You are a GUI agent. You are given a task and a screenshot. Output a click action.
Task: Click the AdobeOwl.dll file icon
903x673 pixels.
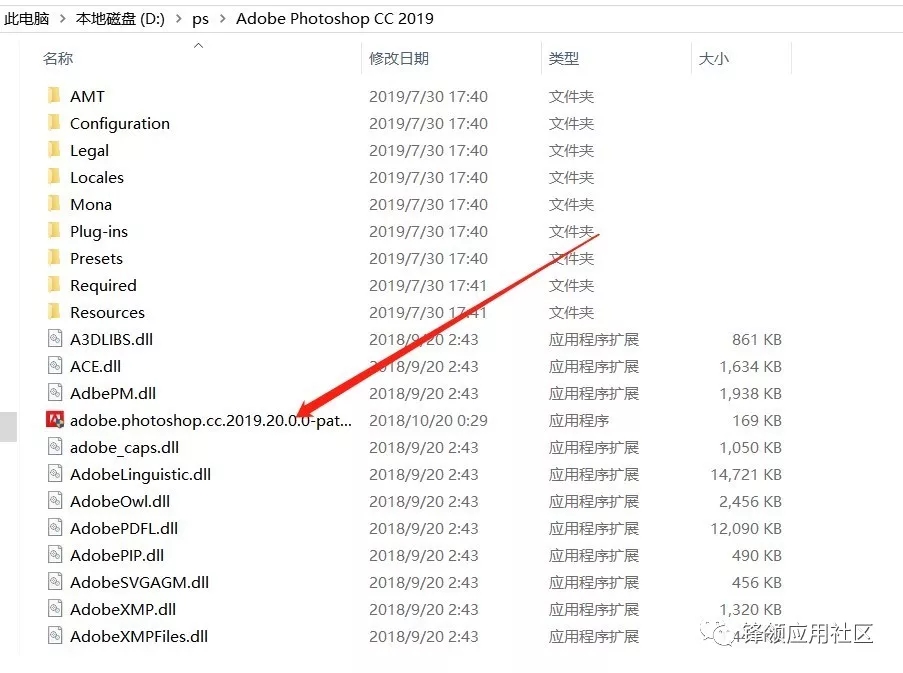[55, 501]
